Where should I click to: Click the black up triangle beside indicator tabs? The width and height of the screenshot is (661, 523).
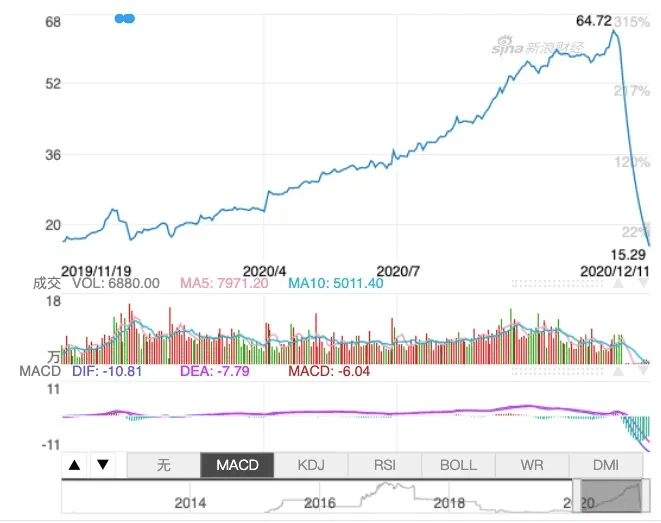click(x=75, y=465)
